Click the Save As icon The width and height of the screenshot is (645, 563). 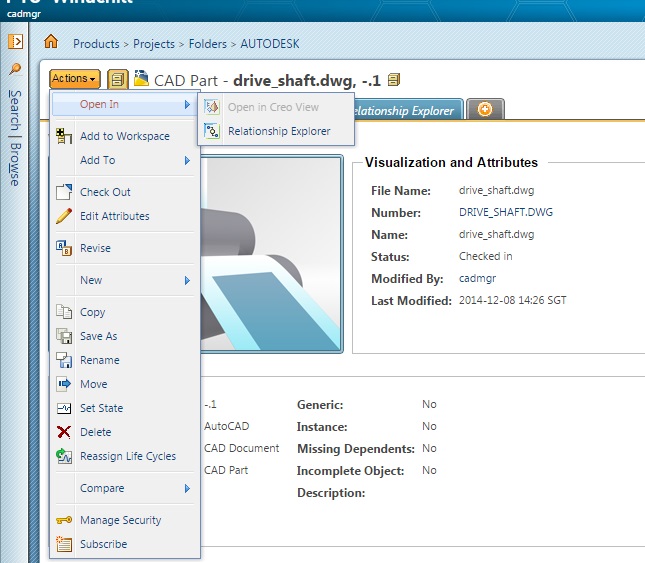tap(64, 336)
